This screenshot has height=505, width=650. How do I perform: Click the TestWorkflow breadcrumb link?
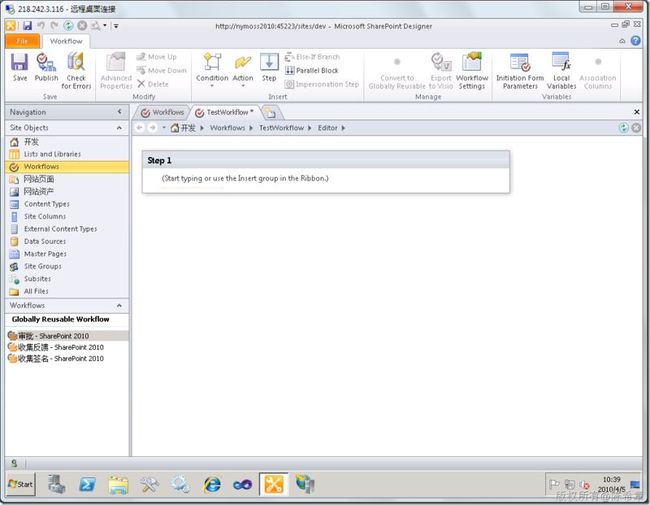(x=281, y=128)
